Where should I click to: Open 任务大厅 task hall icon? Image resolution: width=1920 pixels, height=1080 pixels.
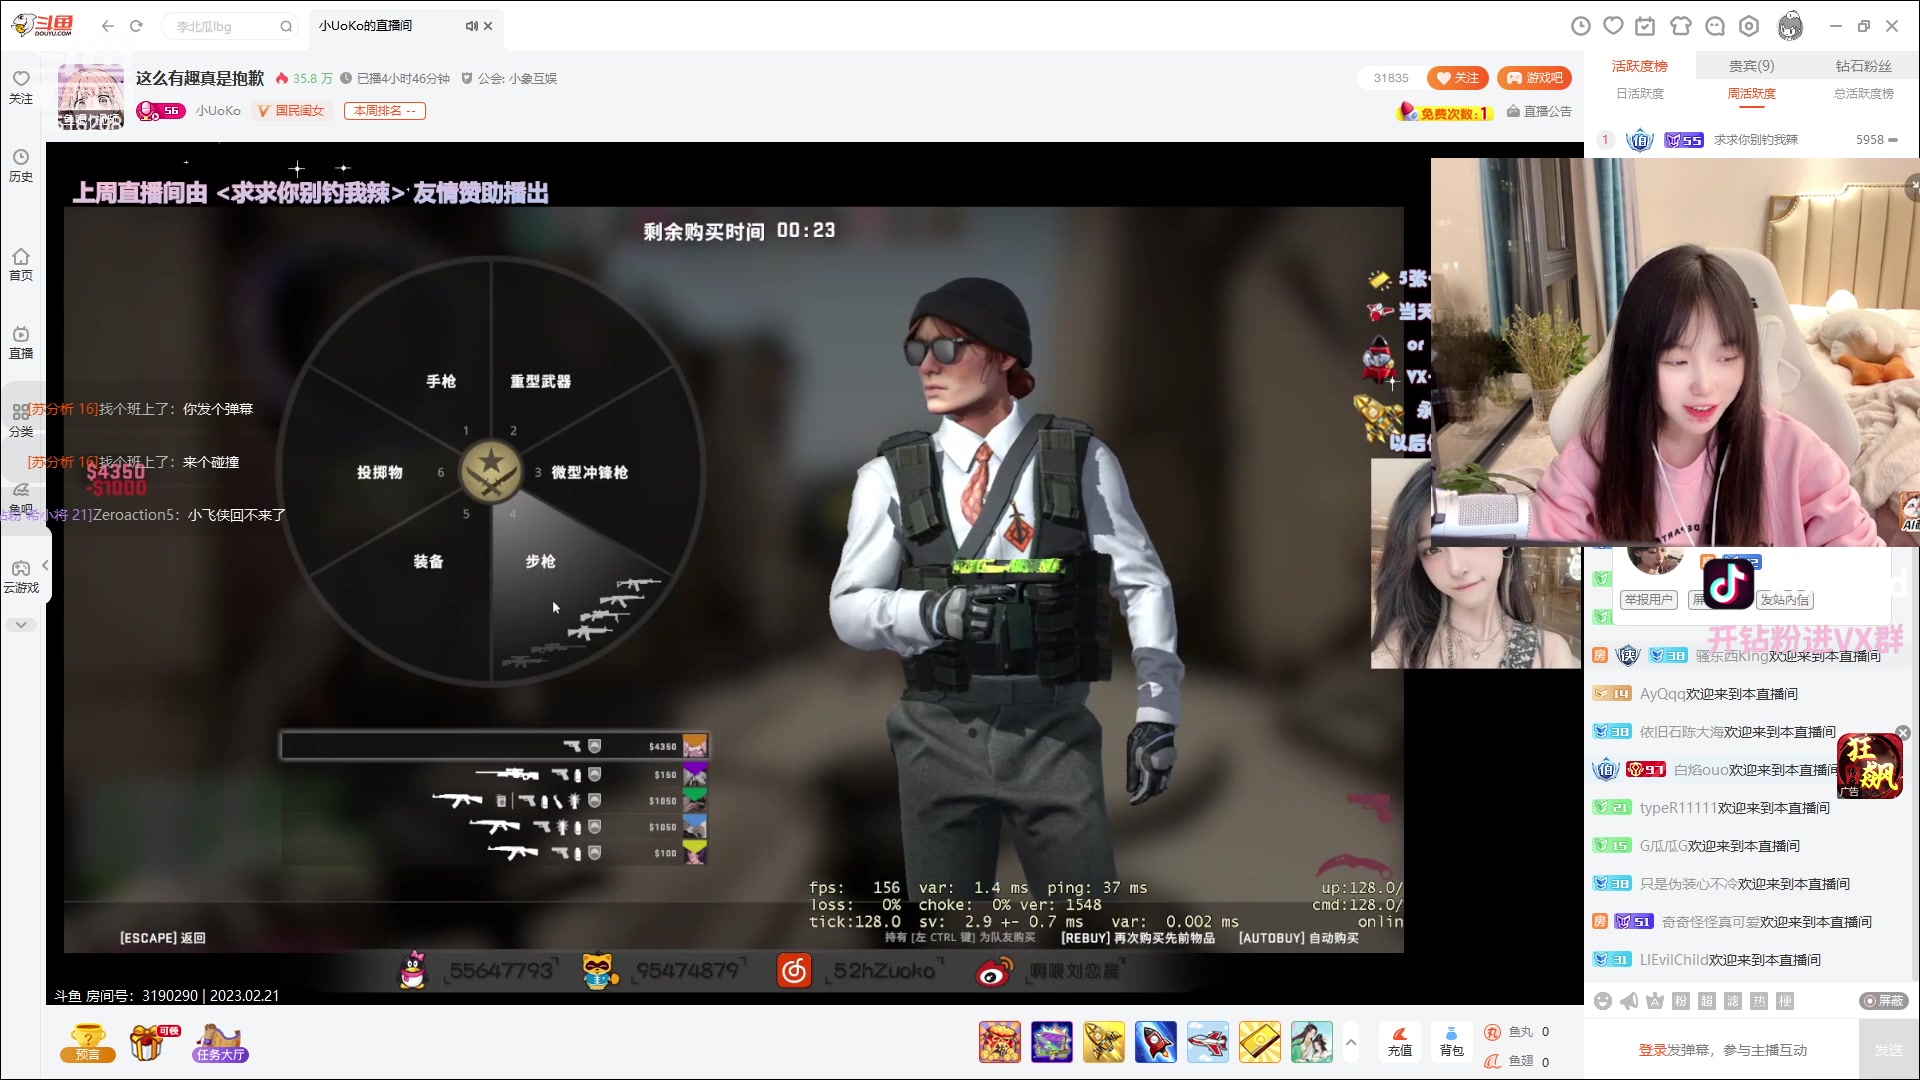click(x=221, y=1042)
